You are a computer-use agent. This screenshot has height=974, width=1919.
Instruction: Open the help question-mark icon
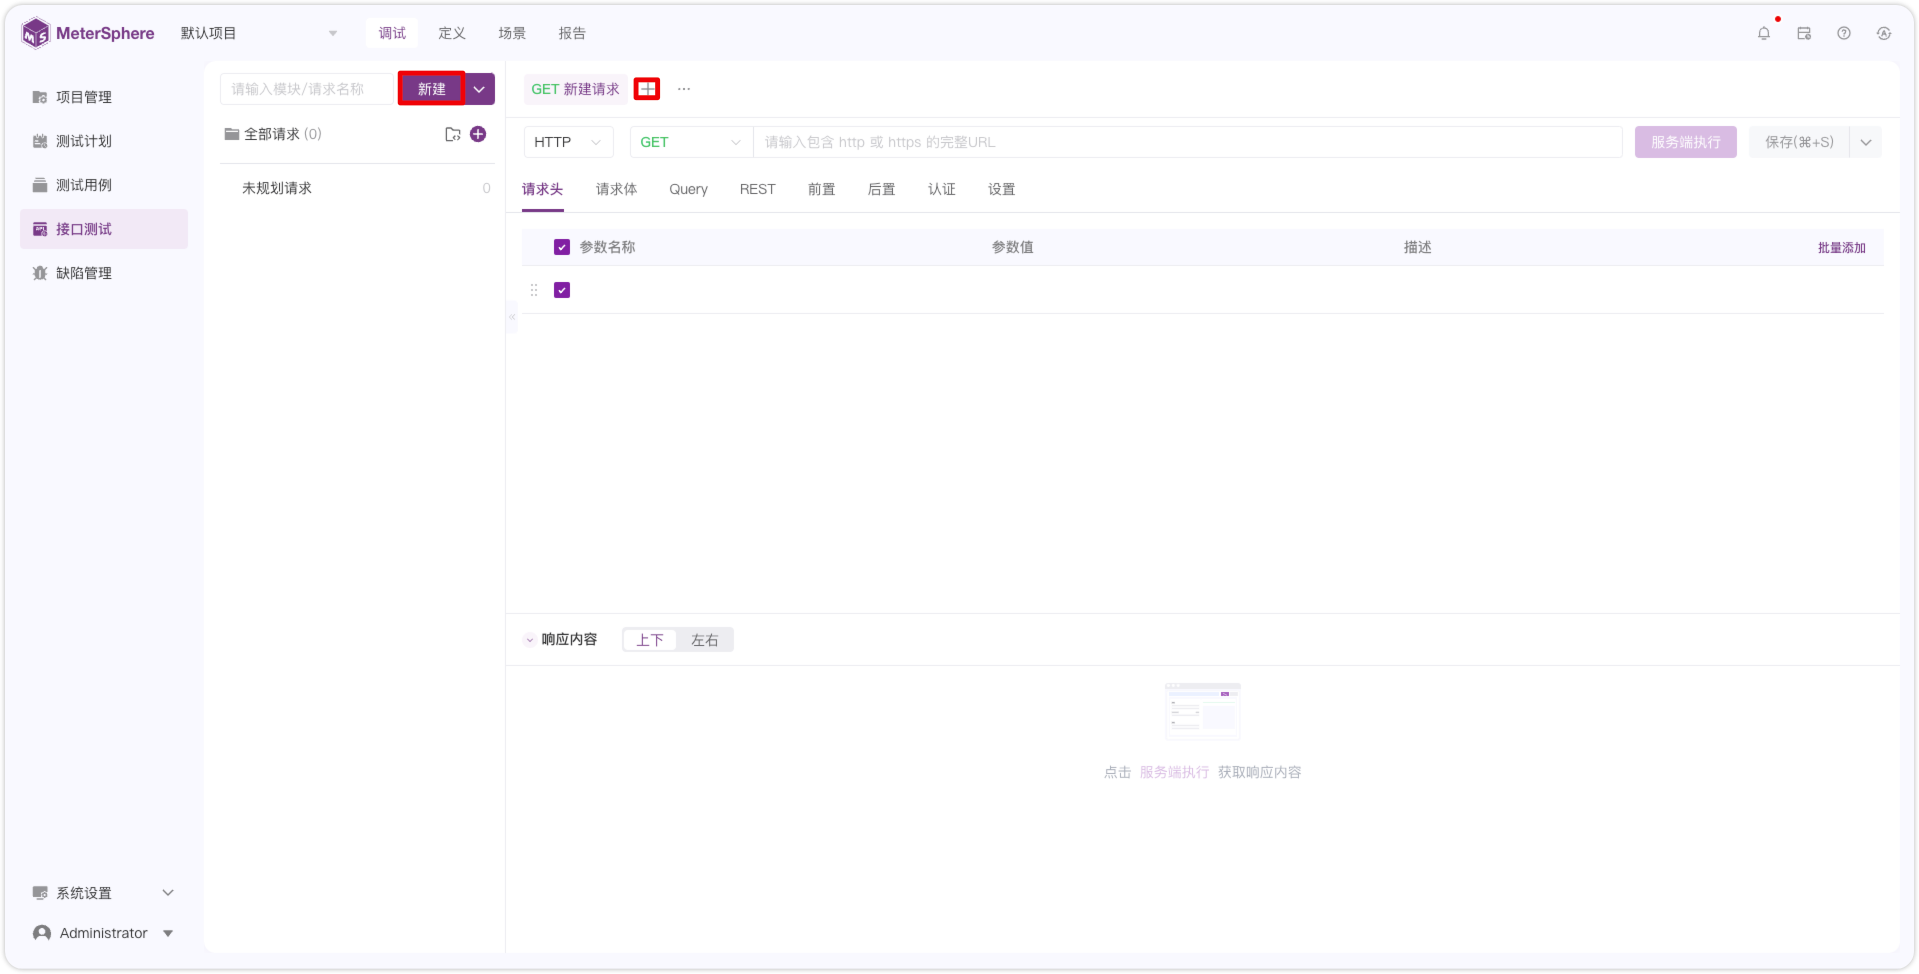coord(1844,33)
